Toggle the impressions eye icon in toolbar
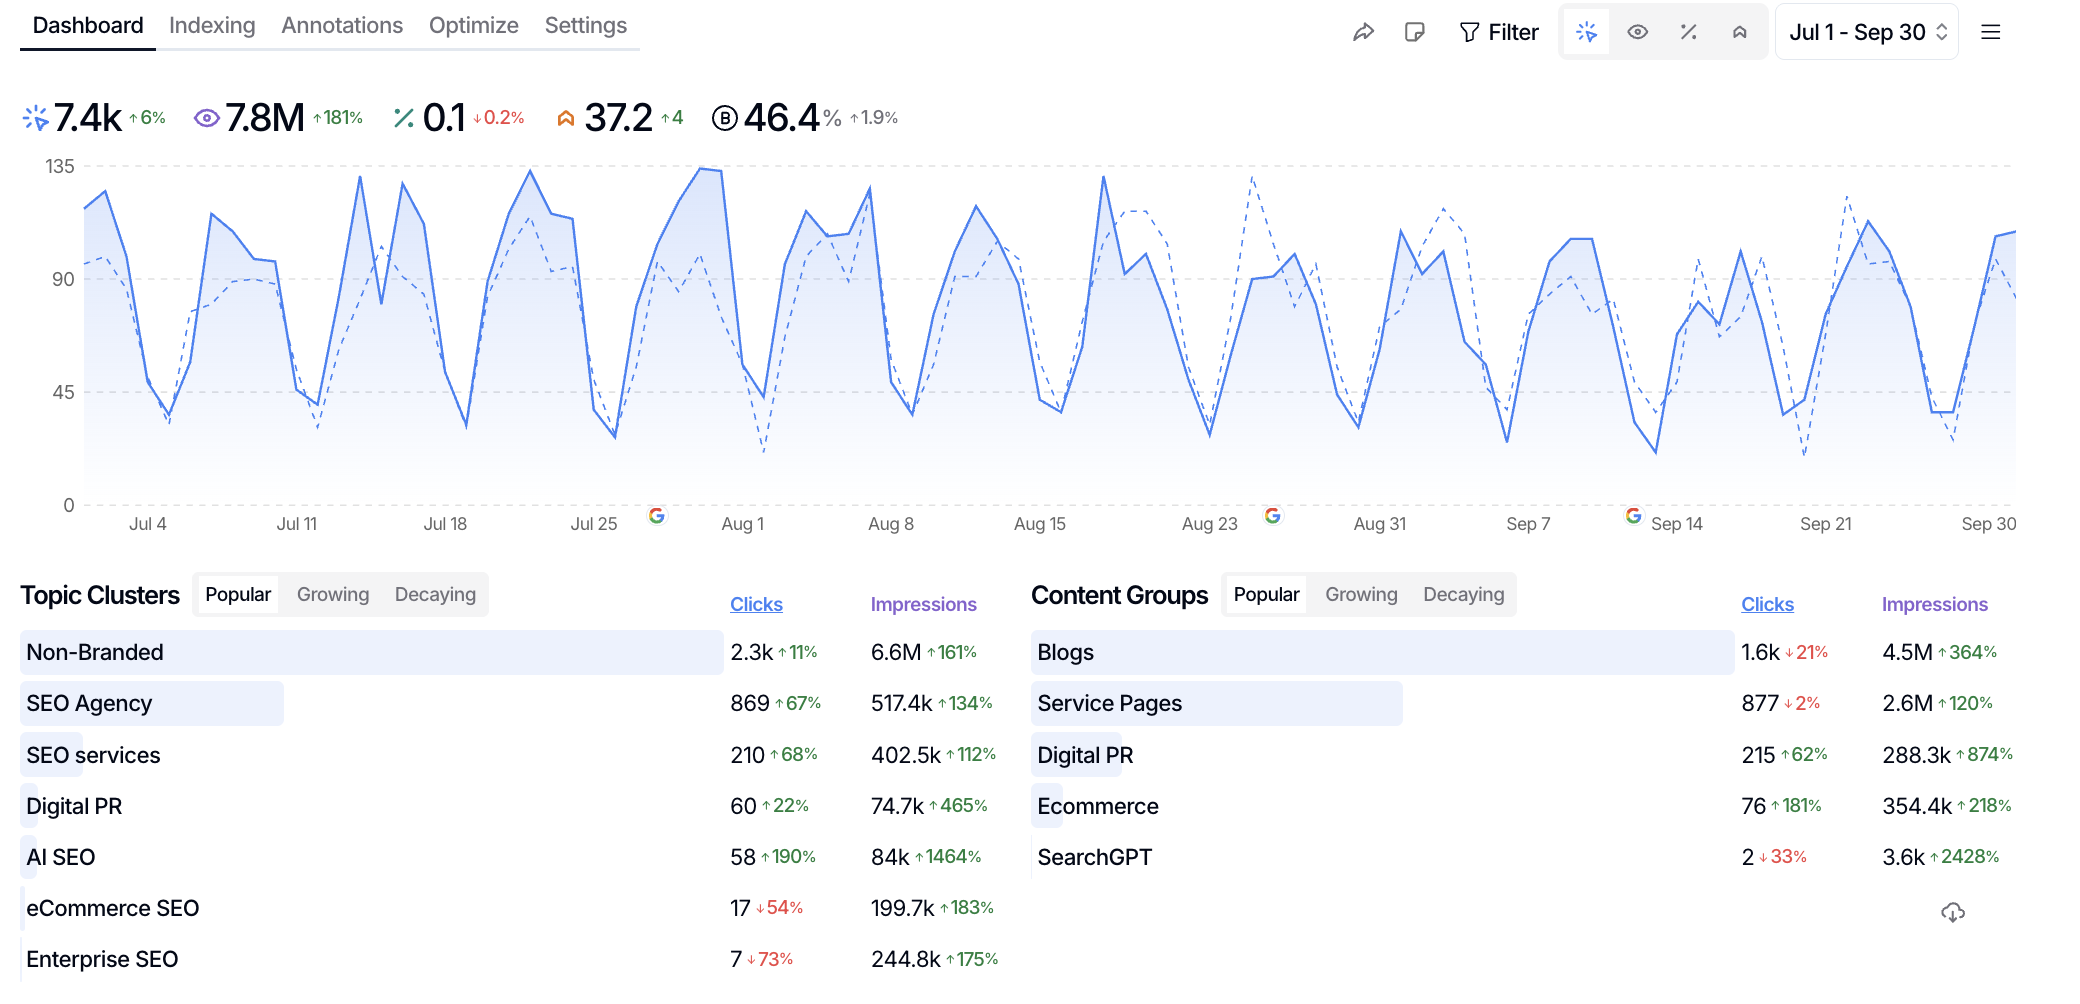 point(1638,31)
